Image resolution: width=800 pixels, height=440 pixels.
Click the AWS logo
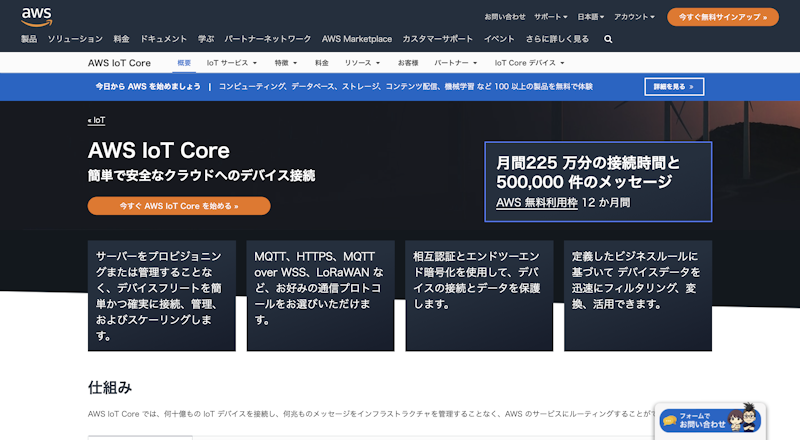click(x=37, y=14)
